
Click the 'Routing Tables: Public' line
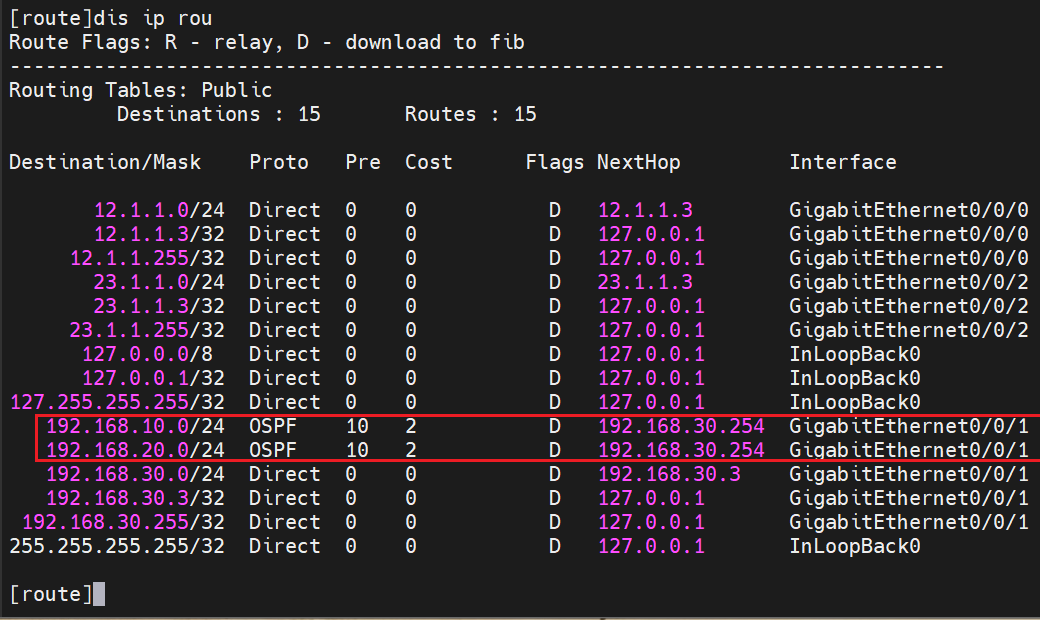[x=140, y=90]
